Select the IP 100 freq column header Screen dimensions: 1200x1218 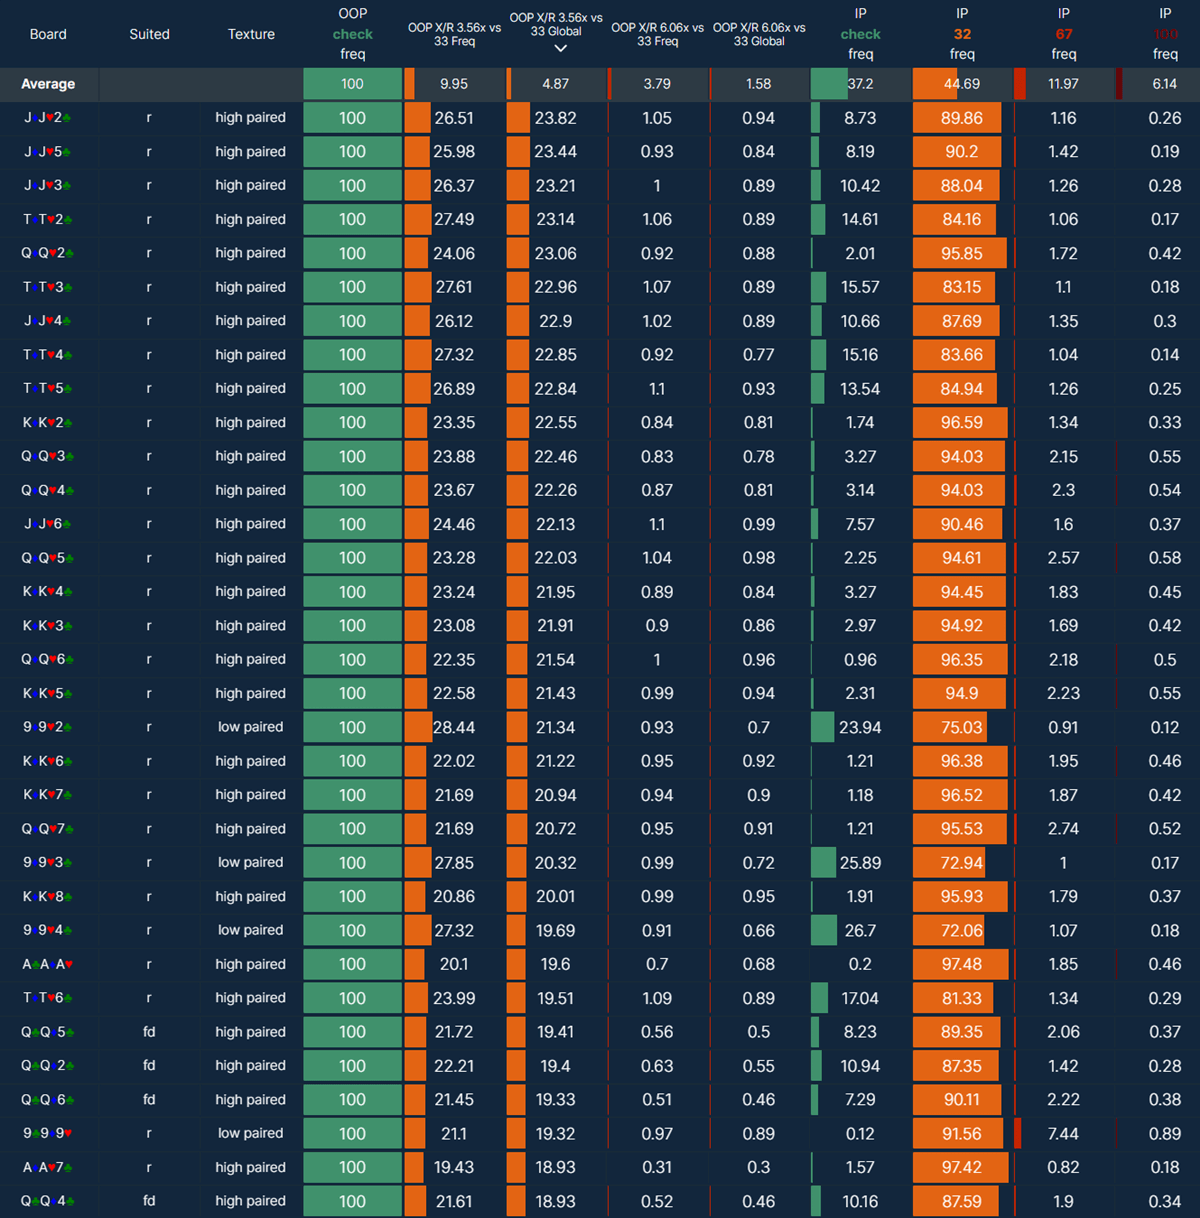(x=1165, y=34)
